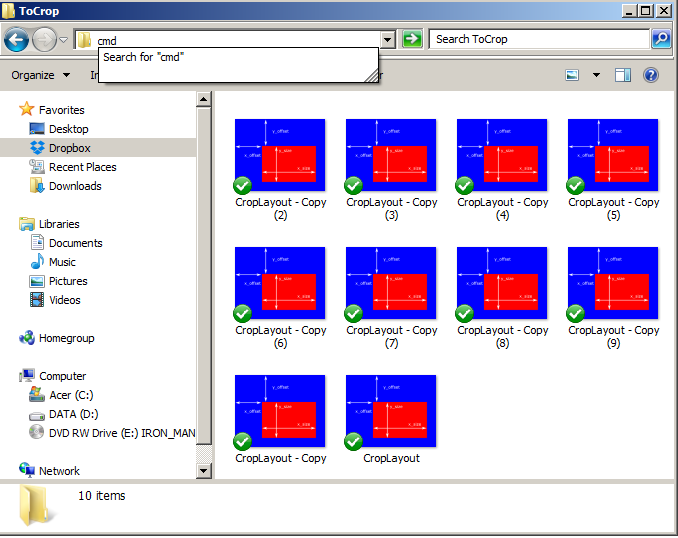Click the search magnifier icon

[661, 39]
